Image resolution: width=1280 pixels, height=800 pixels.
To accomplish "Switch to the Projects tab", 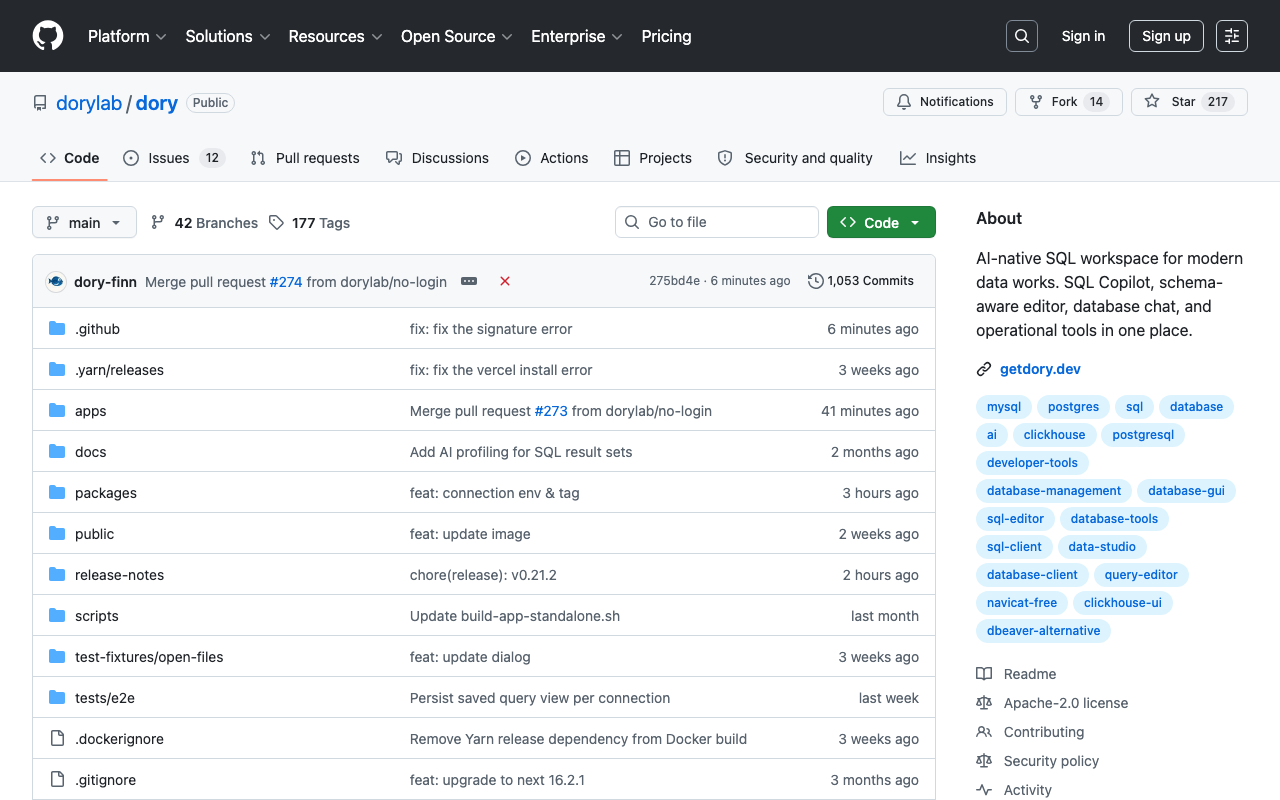I will [653, 158].
